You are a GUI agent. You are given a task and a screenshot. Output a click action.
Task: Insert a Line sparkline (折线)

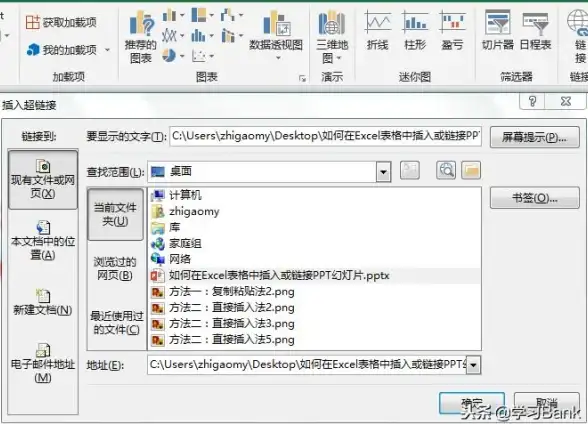pyautogui.click(x=378, y=31)
